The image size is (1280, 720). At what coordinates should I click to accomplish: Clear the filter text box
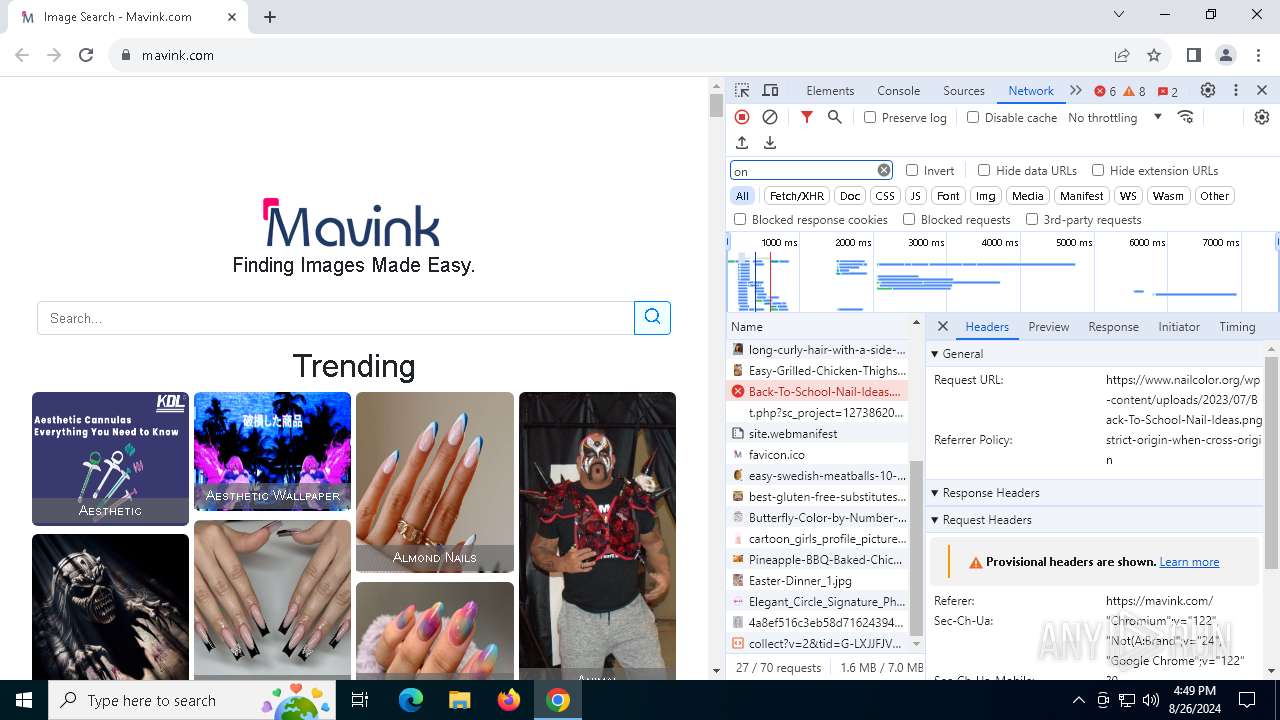point(884,170)
